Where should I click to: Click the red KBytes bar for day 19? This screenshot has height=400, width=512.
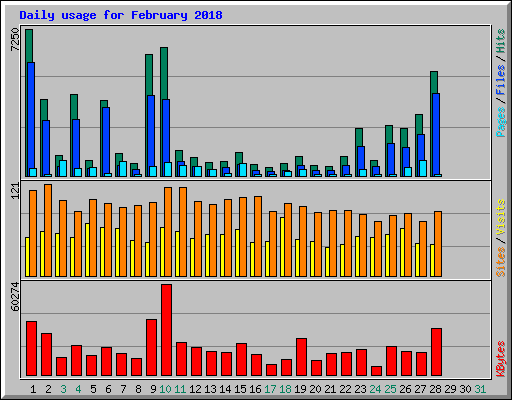(x=301, y=357)
